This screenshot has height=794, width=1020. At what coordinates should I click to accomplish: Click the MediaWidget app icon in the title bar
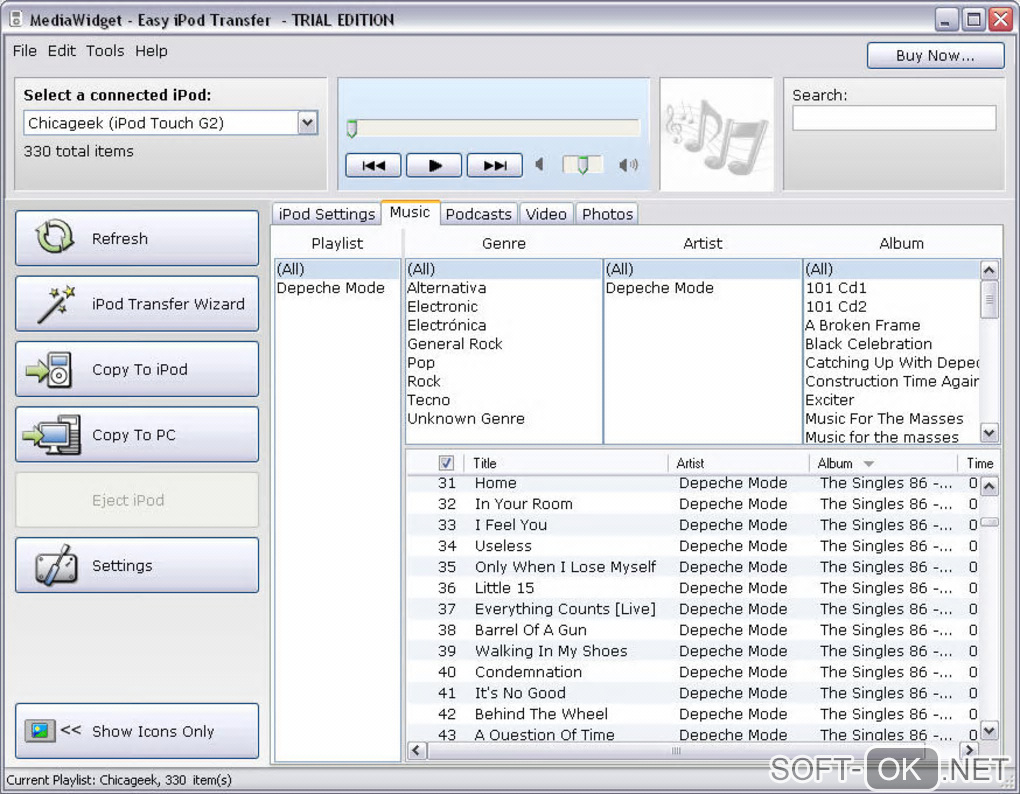click(16, 19)
